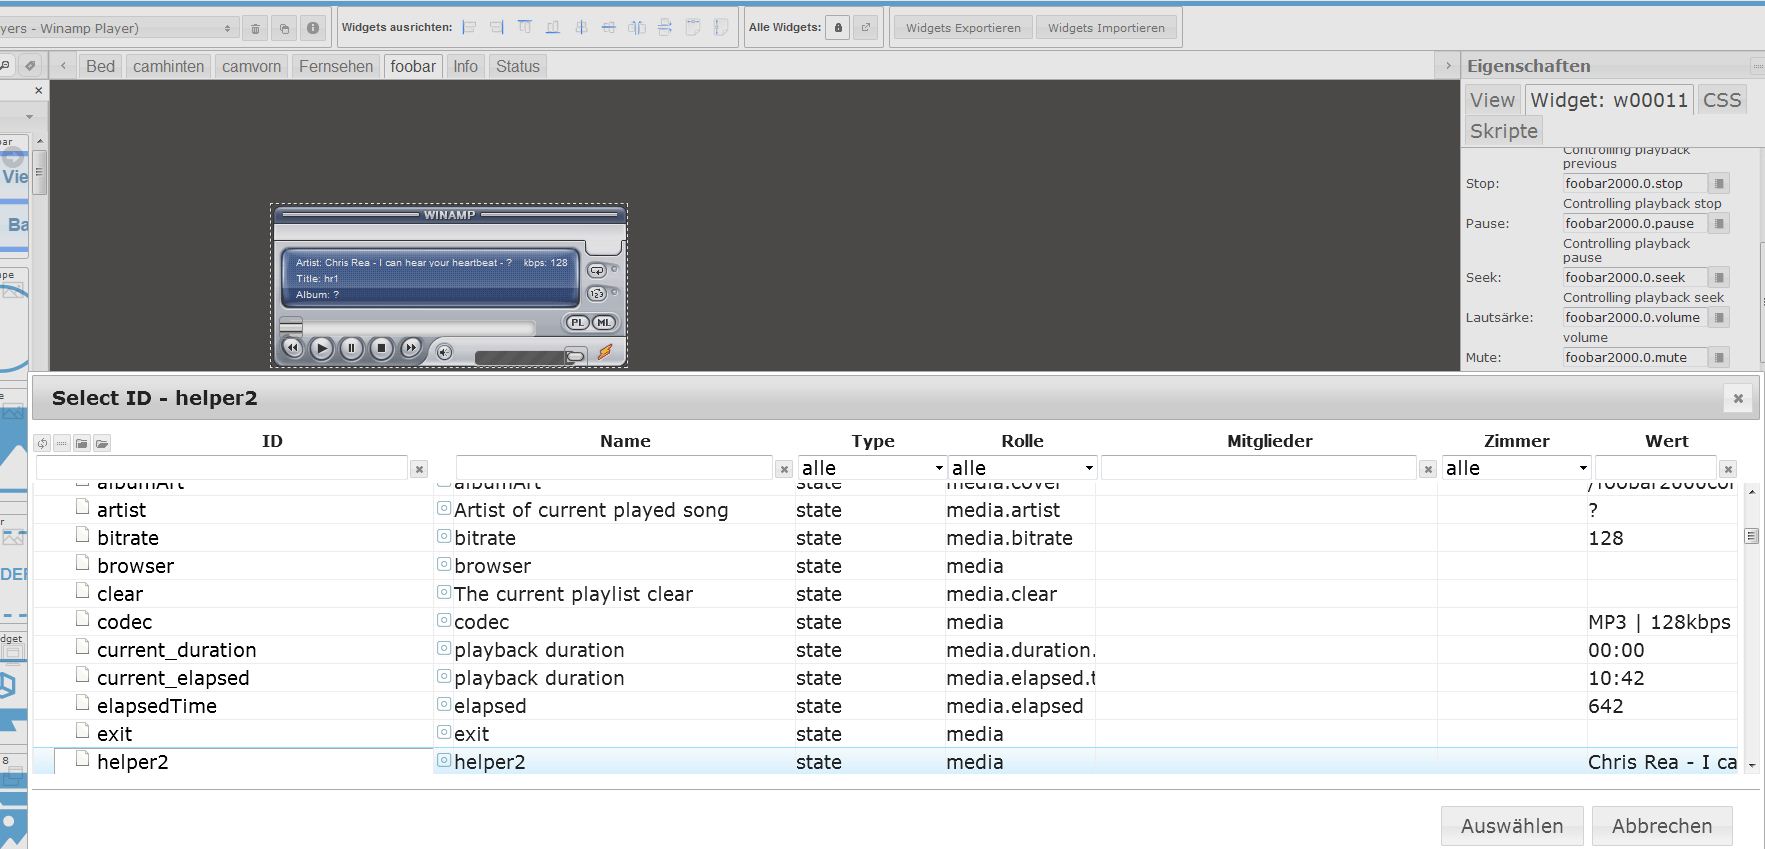Click the Winamp seek slider handle
The height and width of the screenshot is (849, 1765).
pyautogui.click(x=291, y=326)
